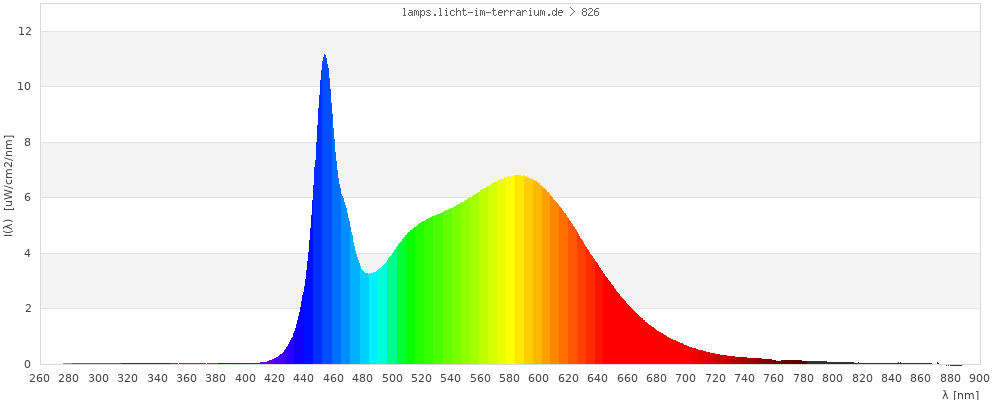1000x400 pixels.
Task: Click the x-axis label 500
Action: click(392, 378)
